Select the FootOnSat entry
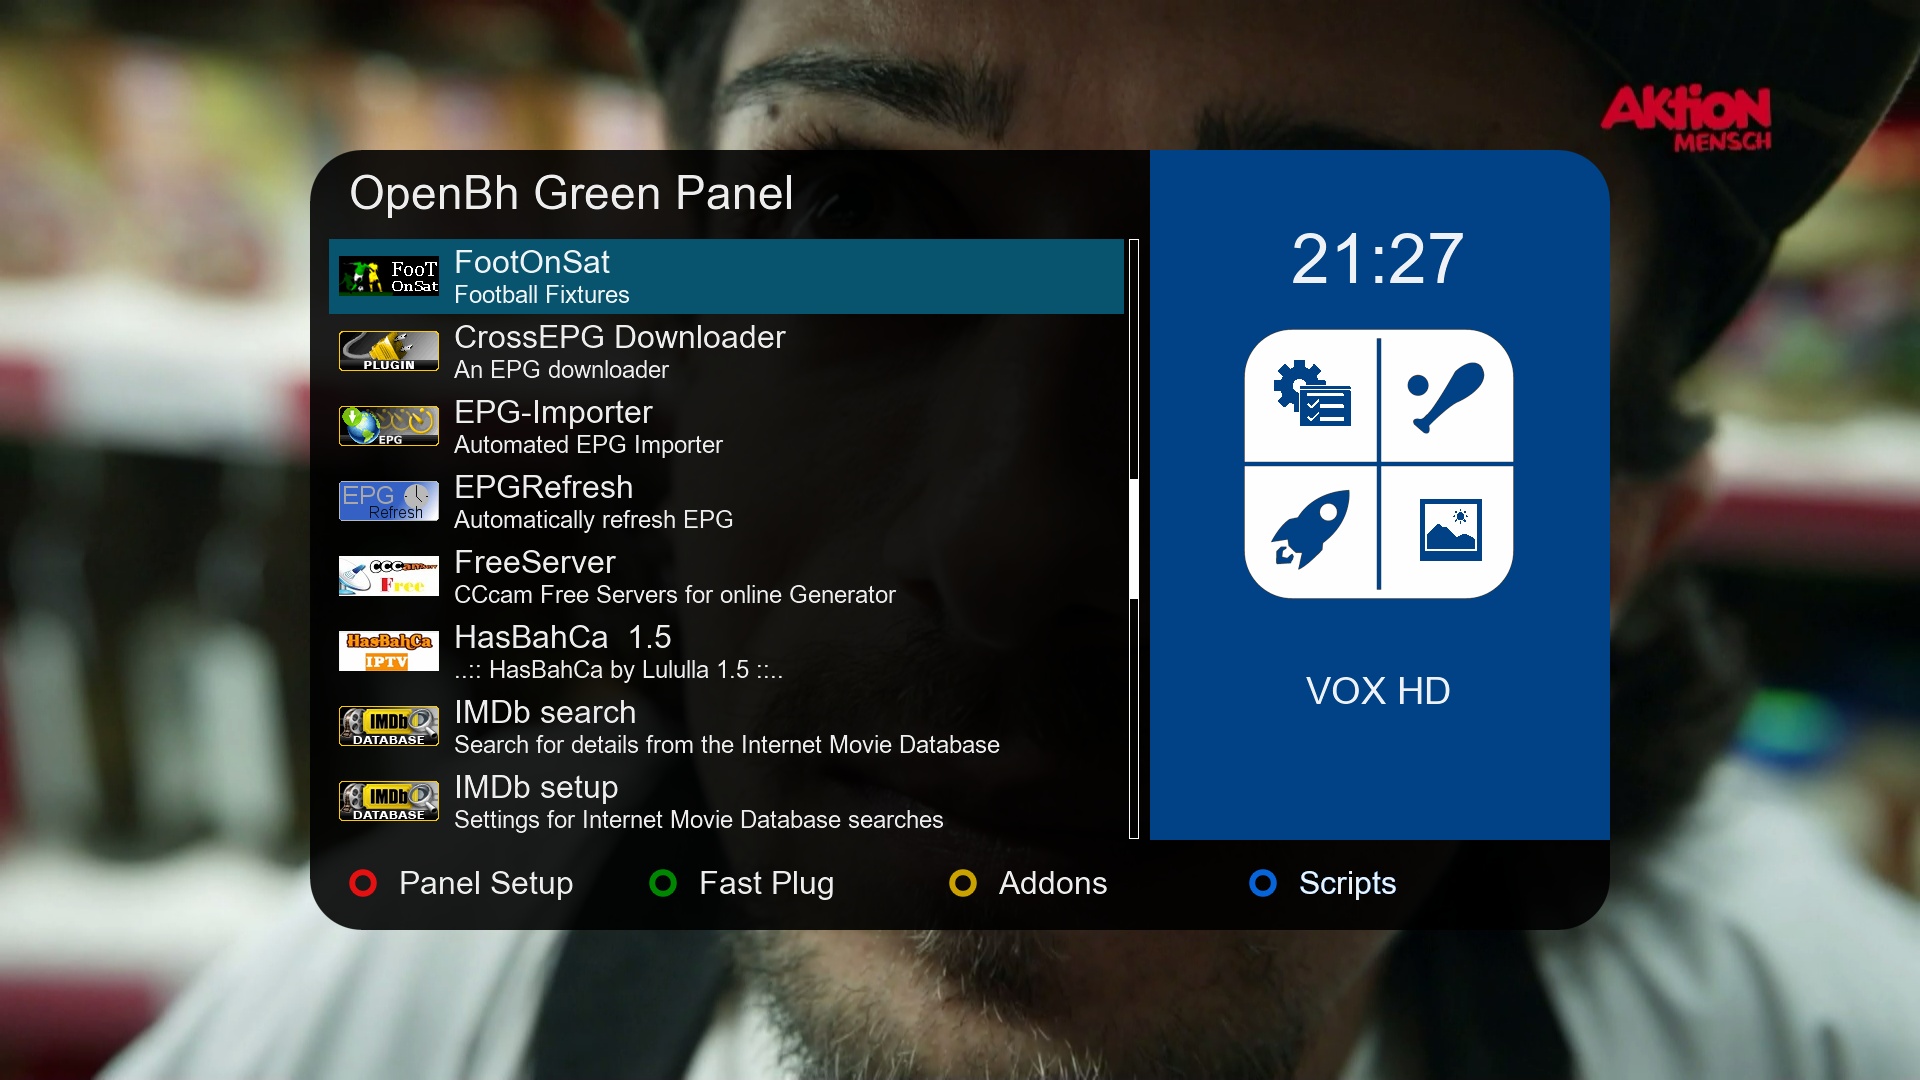This screenshot has width=1920, height=1080. click(726, 276)
